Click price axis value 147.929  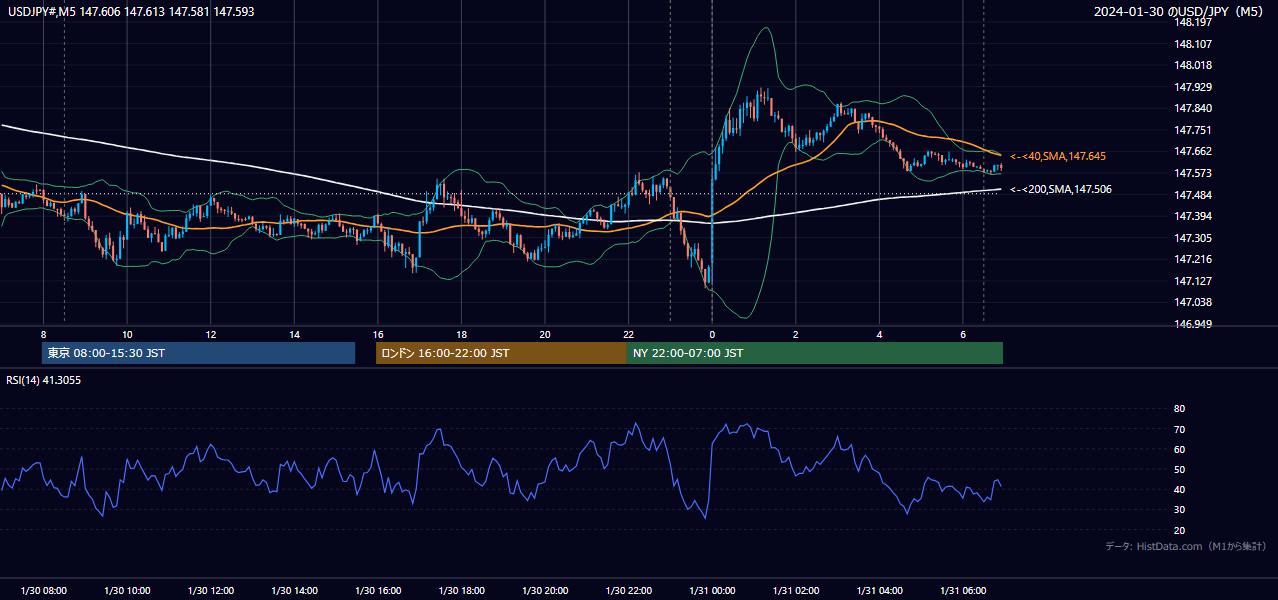tap(1194, 87)
